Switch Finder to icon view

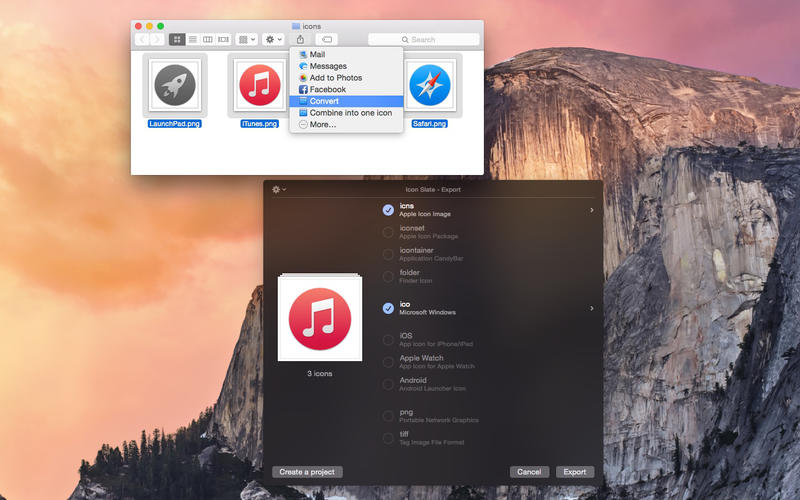tap(177, 39)
